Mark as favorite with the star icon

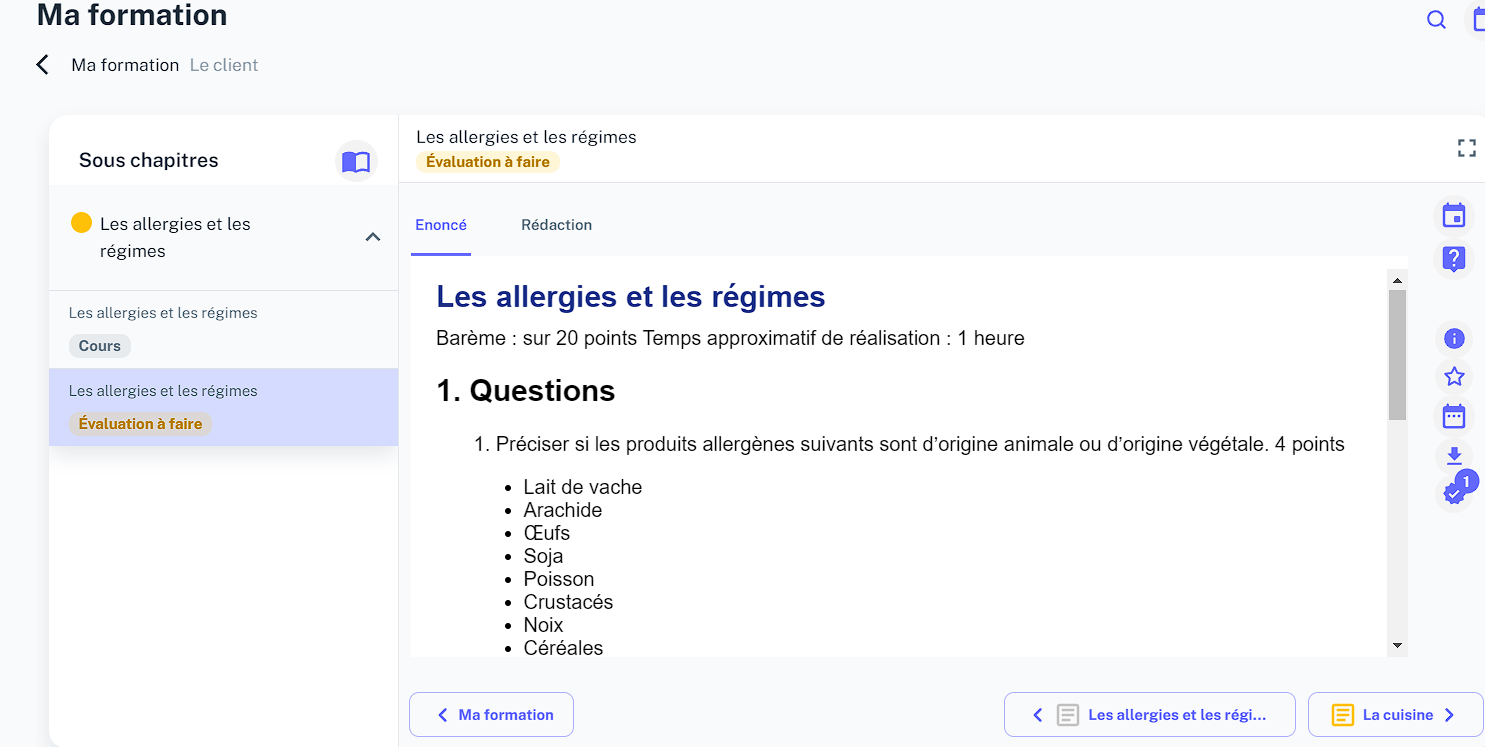pos(1454,377)
